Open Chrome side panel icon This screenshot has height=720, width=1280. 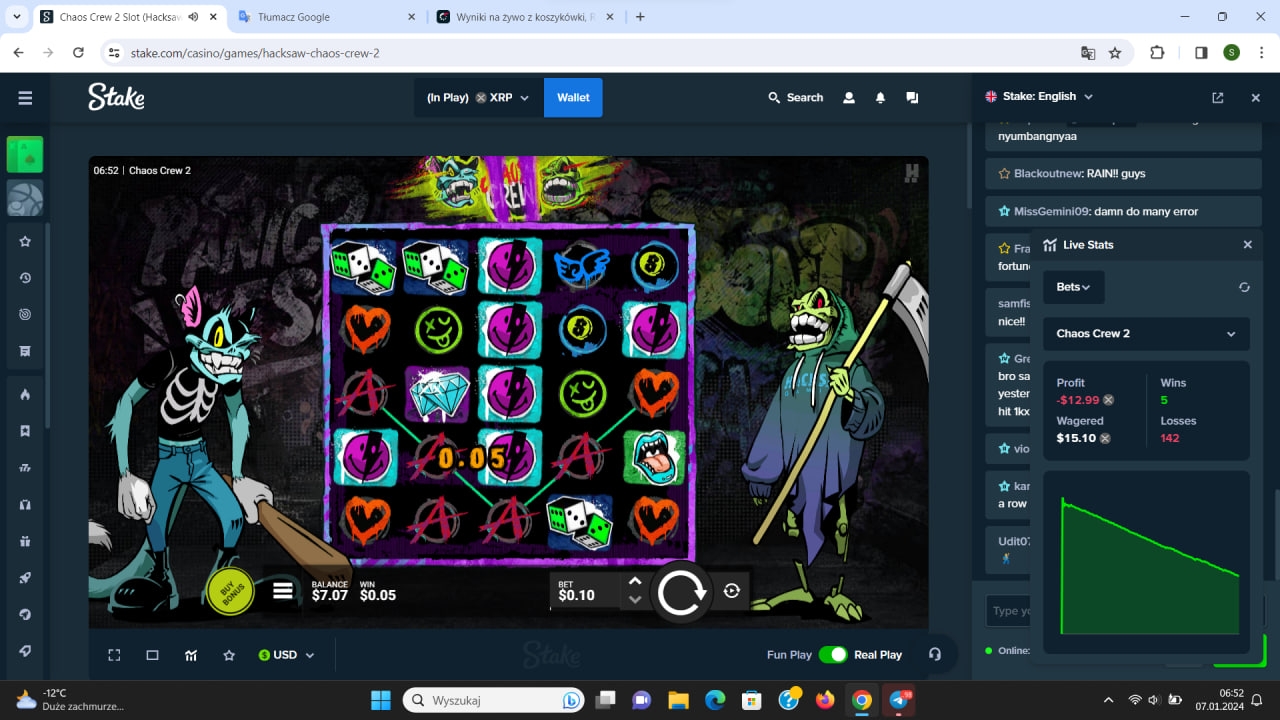pyautogui.click(x=1201, y=53)
